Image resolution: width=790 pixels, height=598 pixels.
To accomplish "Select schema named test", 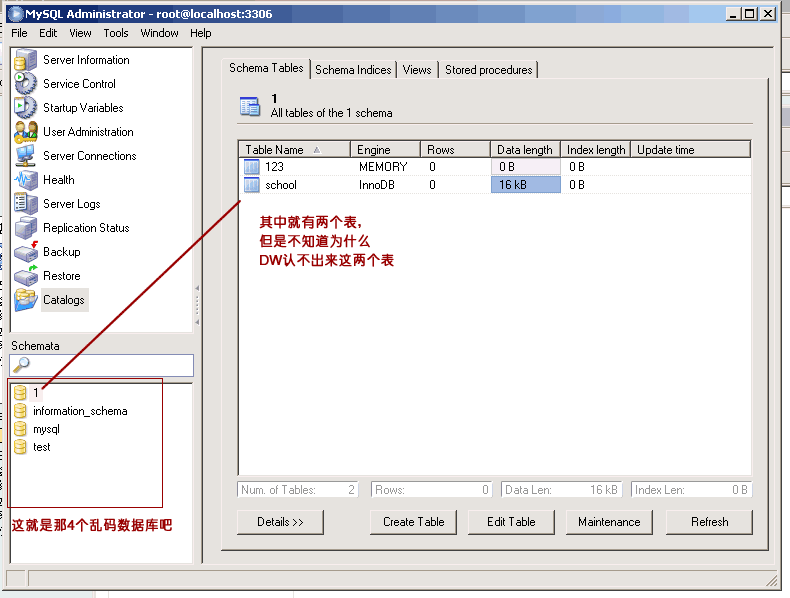I will pos(42,447).
